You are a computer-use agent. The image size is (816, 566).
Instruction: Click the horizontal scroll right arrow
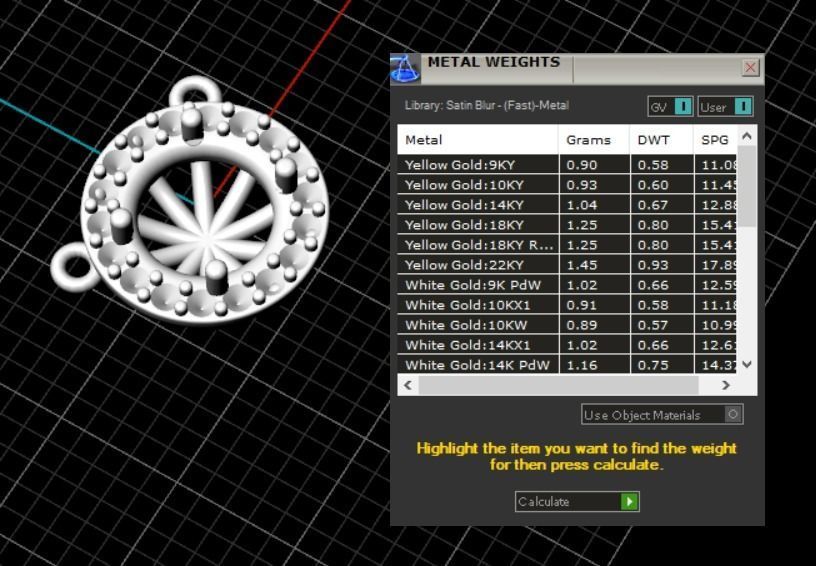click(x=725, y=385)
